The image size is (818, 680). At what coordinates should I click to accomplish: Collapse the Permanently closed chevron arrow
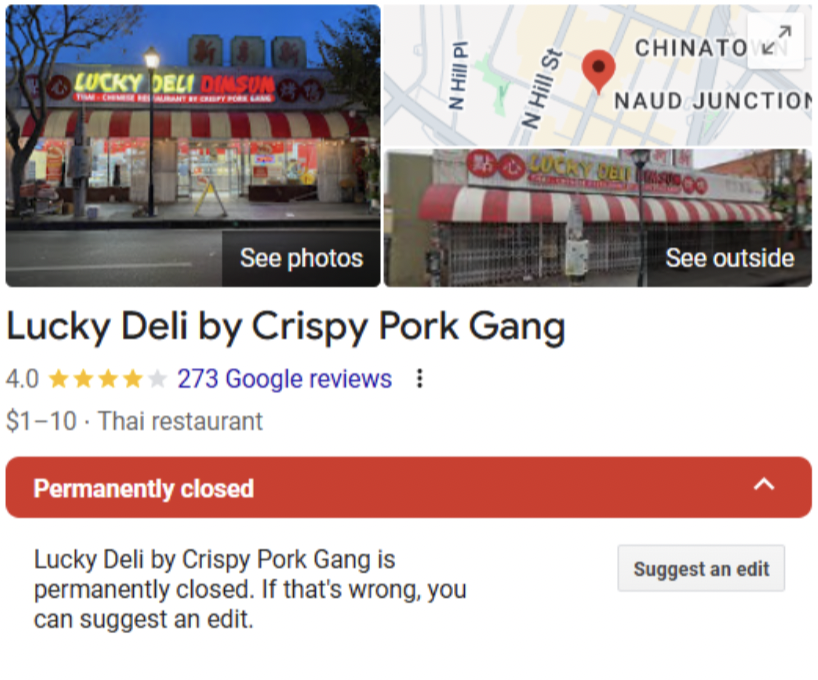(x=764, y=485)
